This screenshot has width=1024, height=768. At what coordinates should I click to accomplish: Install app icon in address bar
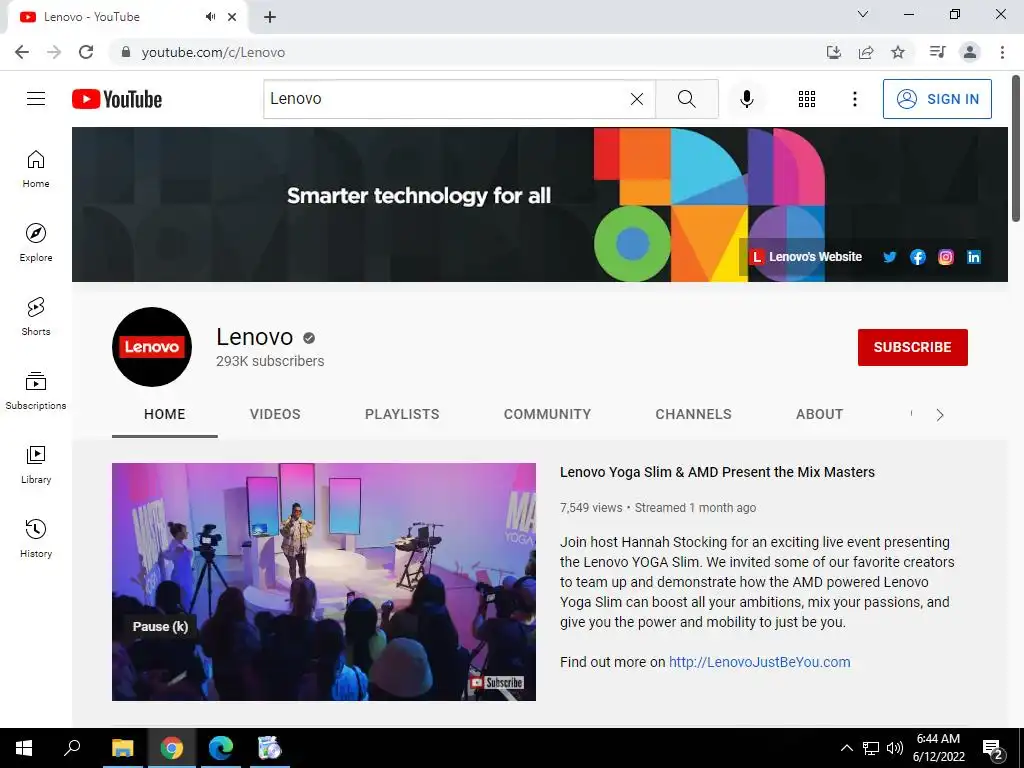pos(833,52)
